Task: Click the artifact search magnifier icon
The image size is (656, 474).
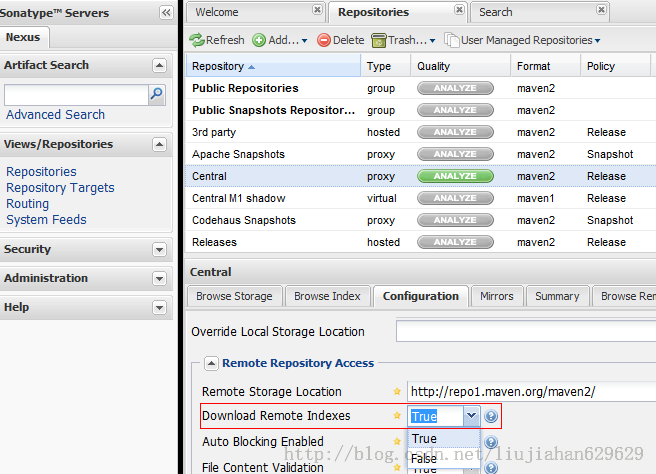Action: [157, 95]
